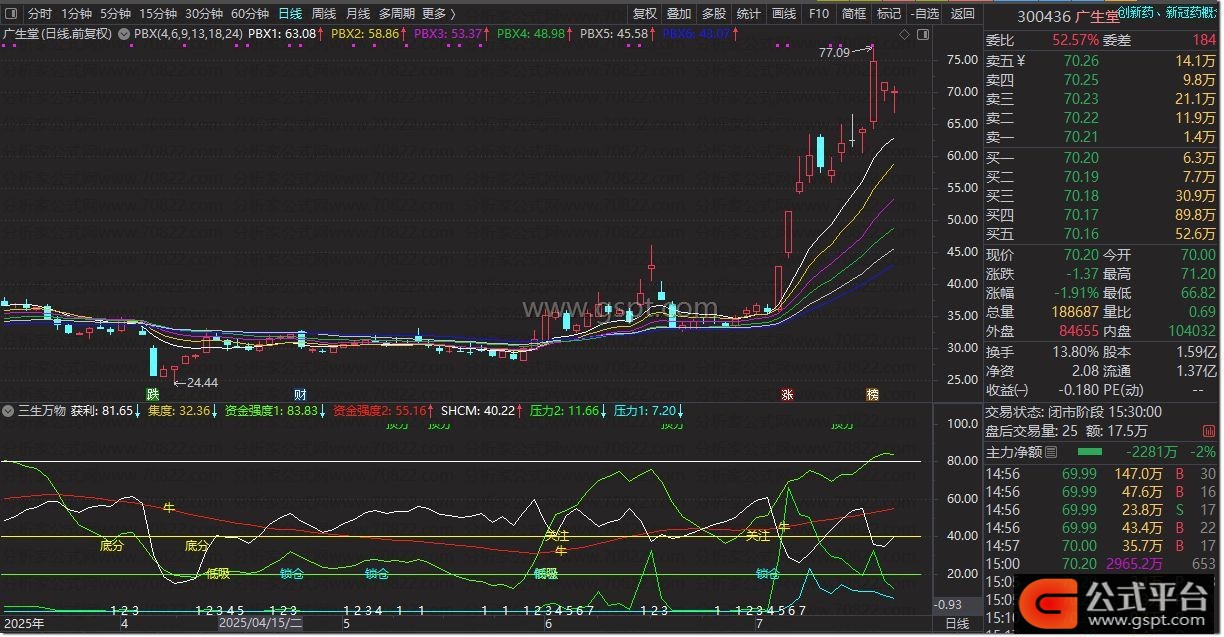This screenshot has width=1224, height=637.
Task: Click the 返回 back button
Action: point(963,14)
